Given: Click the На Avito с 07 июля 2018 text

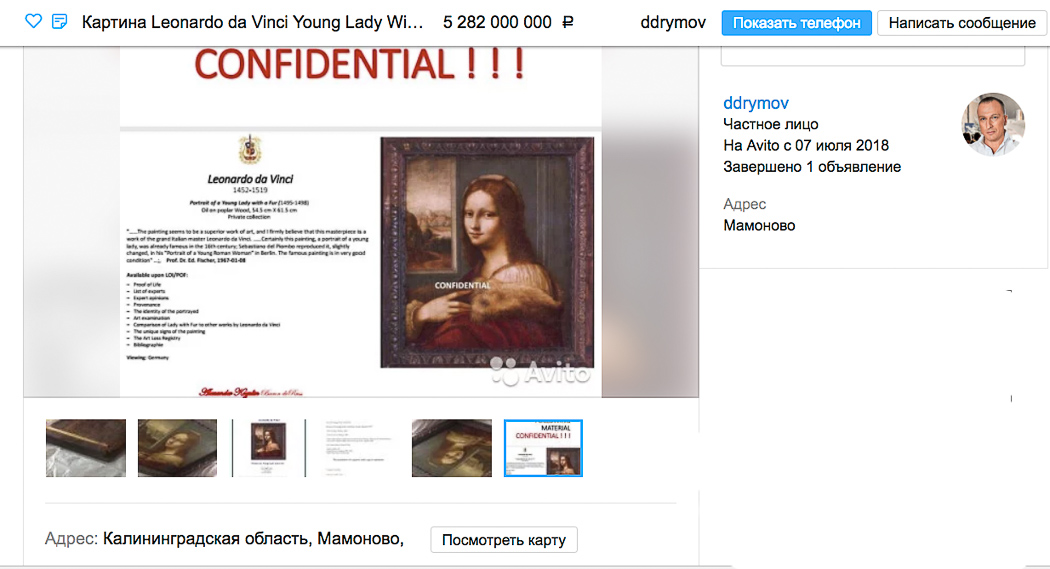Looking at the screenshot, I should point(806,145).
